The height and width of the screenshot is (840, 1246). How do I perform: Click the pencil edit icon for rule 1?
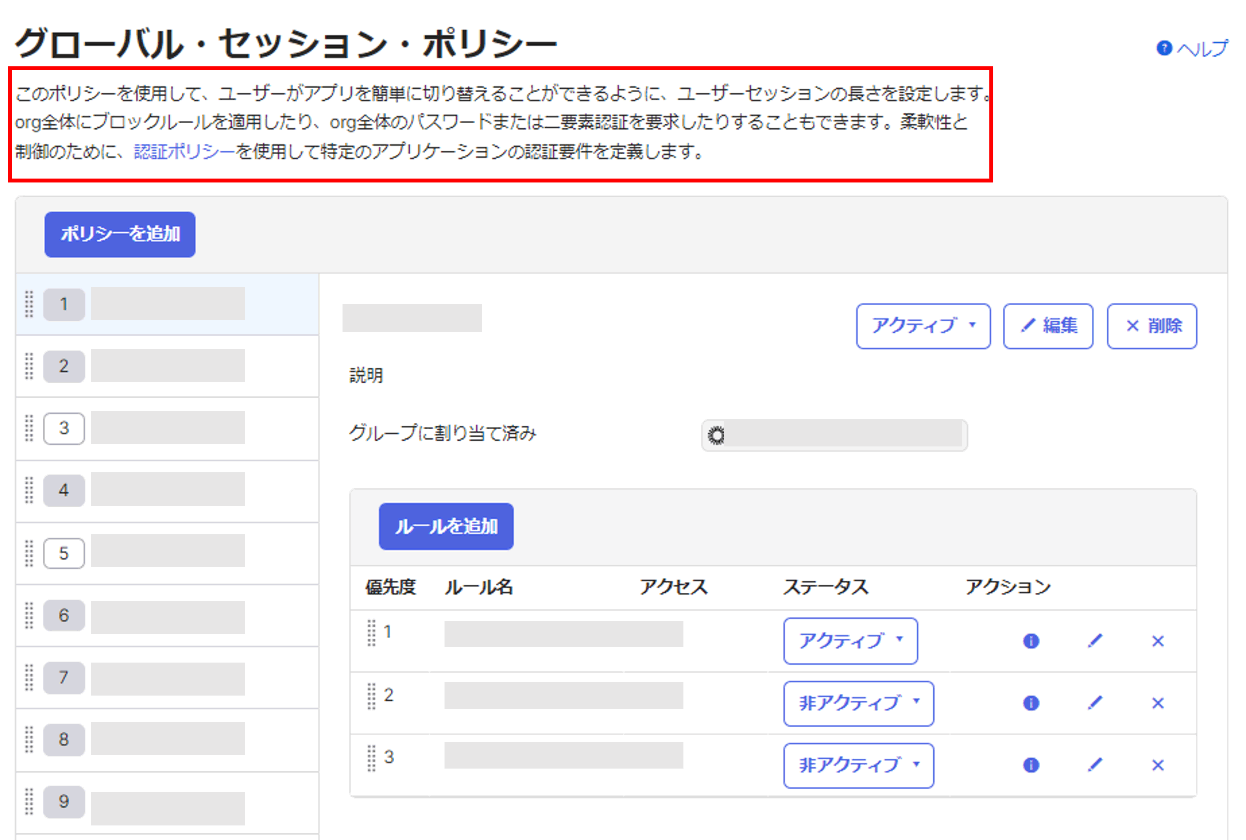(1095, 641)
